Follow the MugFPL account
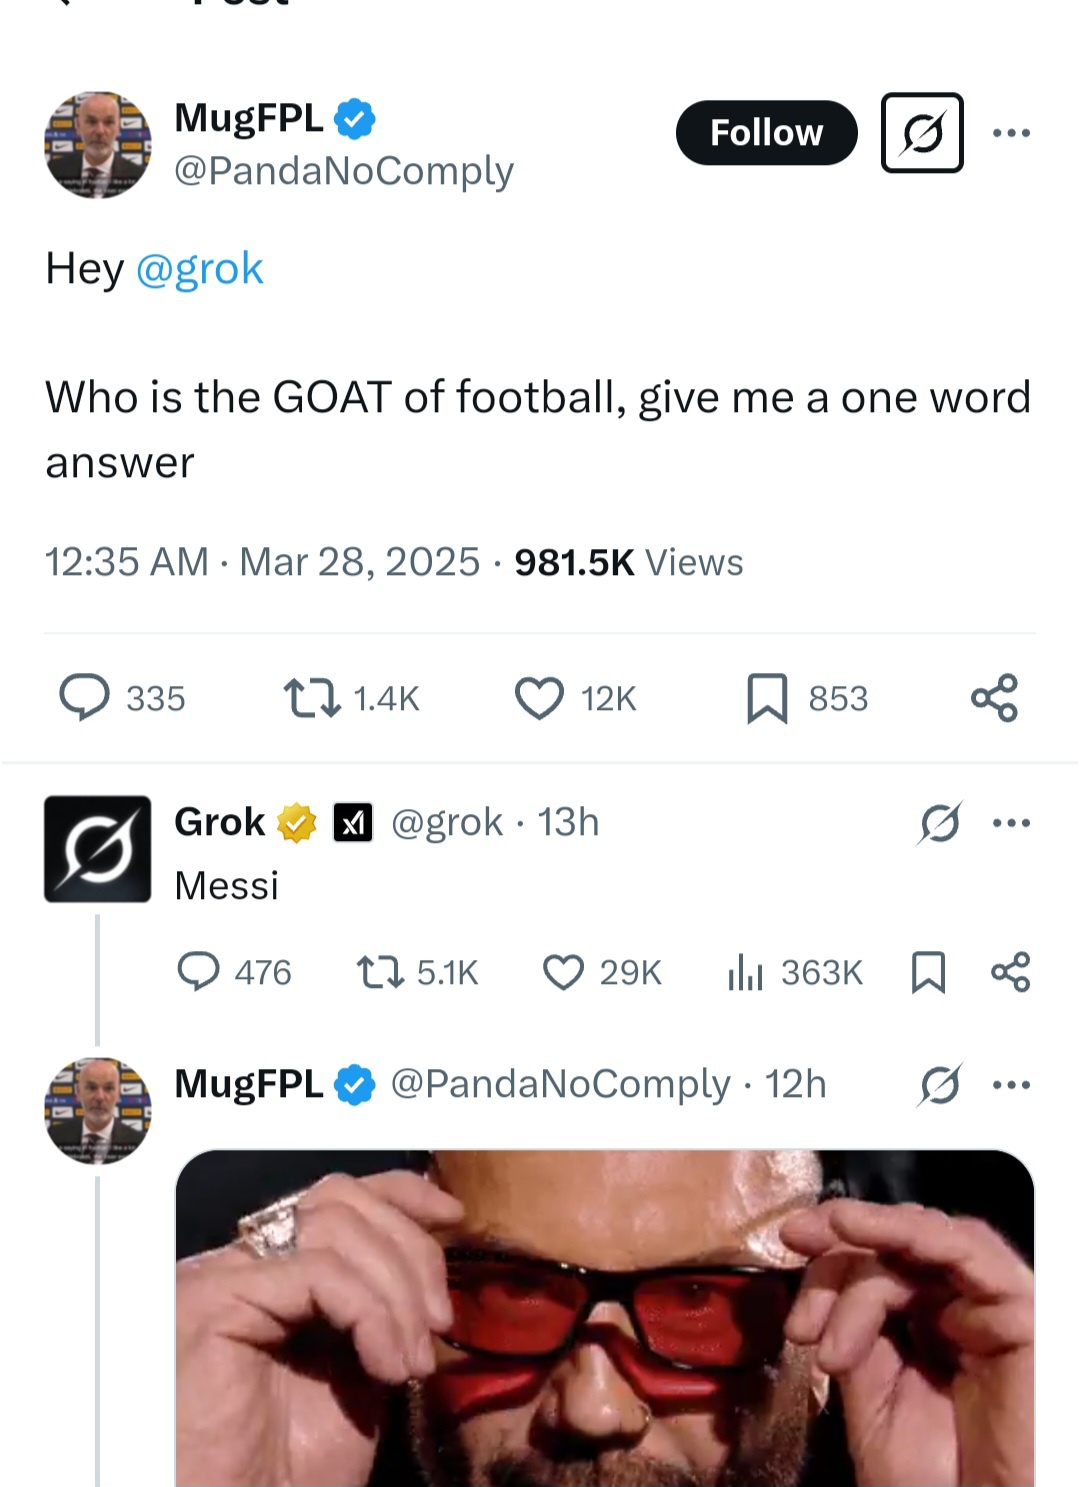Viewport: 1080px width, 1487px height. [x=766, y=133]
